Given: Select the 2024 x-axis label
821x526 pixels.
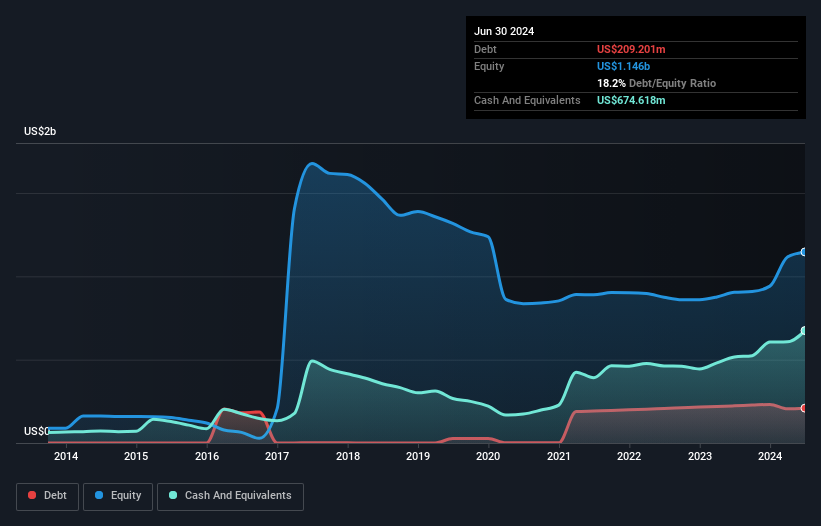Looking at the screenshot, I should tap(770, 456).
